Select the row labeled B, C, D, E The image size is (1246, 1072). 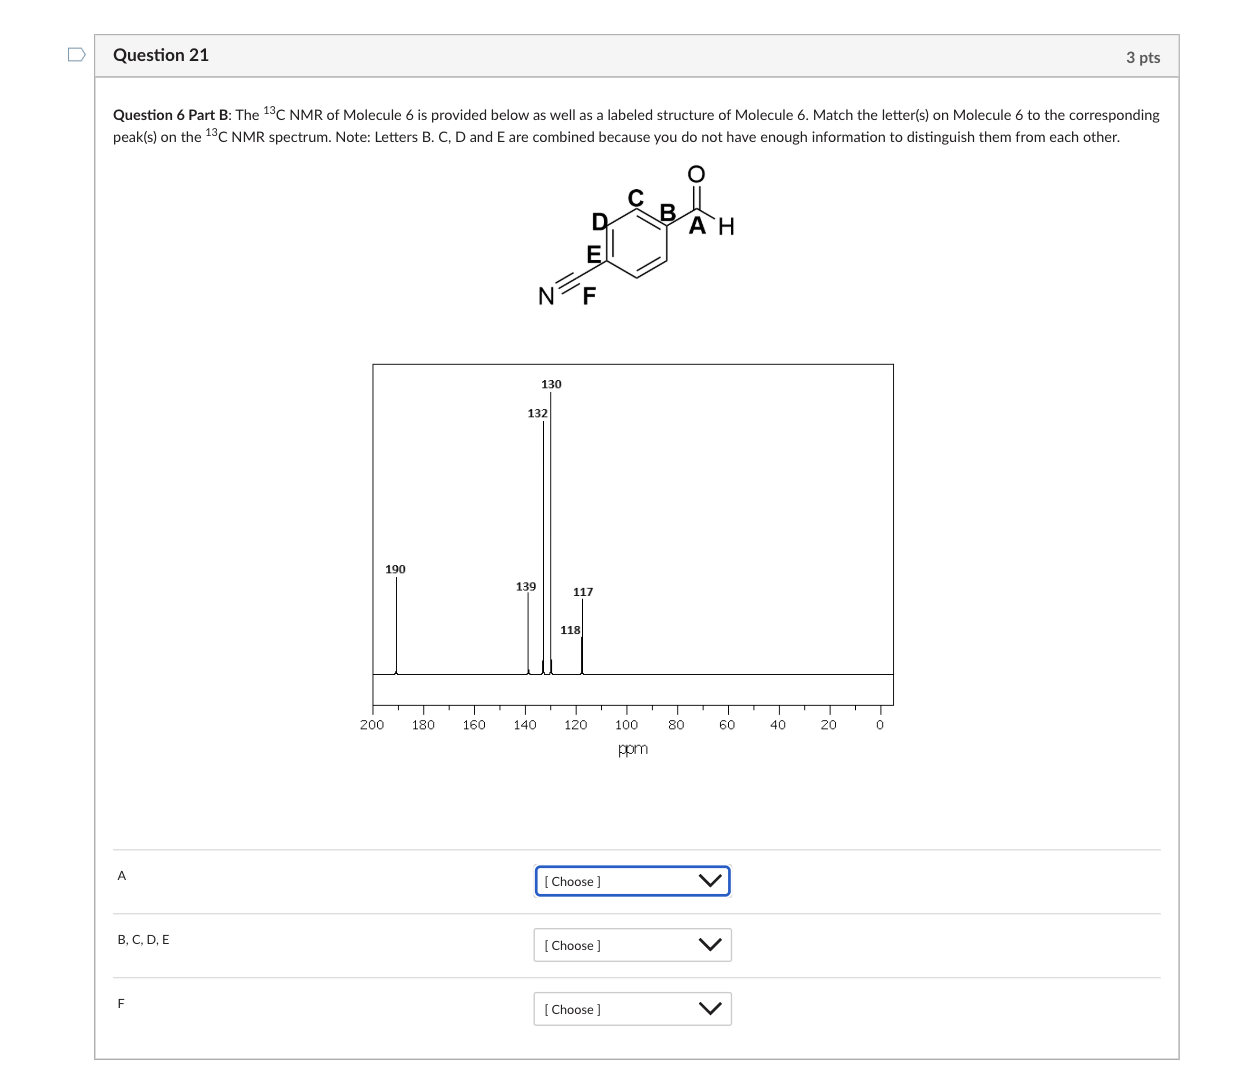(143, 939)
